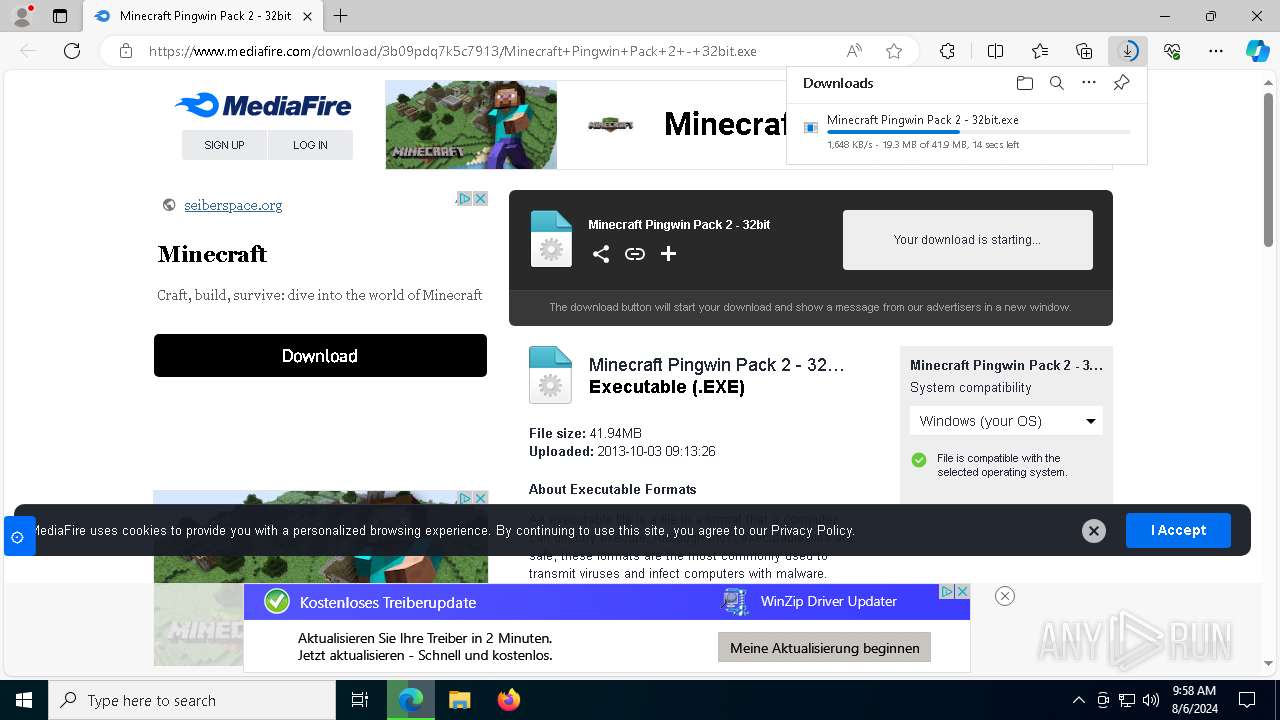1280x720 pixels.
Task: Open Collections panel
Action: (1084, 51)
